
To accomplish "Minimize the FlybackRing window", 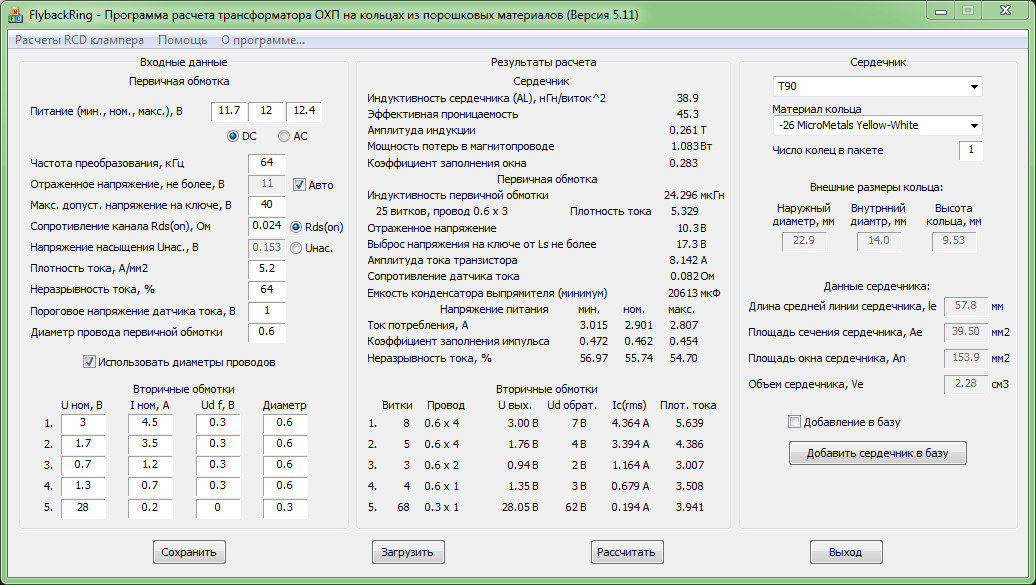I will [x=941, y=11].
